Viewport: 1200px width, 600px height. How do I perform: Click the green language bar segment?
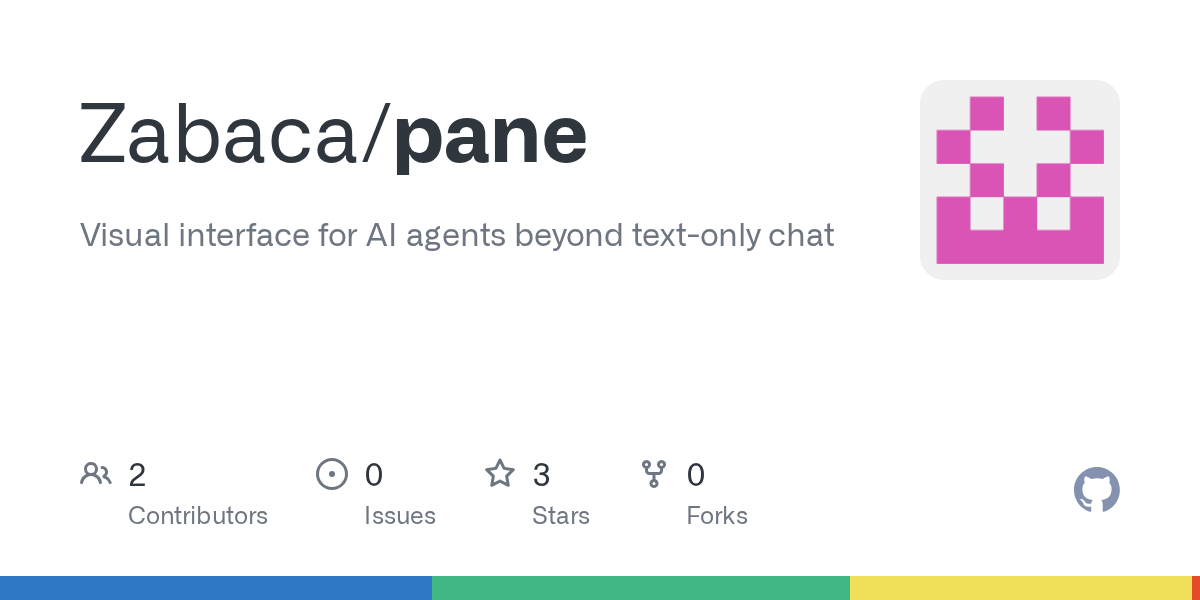click(641, 588)
